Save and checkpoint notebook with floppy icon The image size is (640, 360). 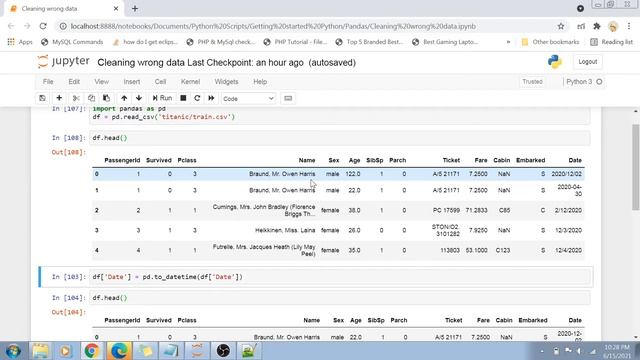[42, 98]
